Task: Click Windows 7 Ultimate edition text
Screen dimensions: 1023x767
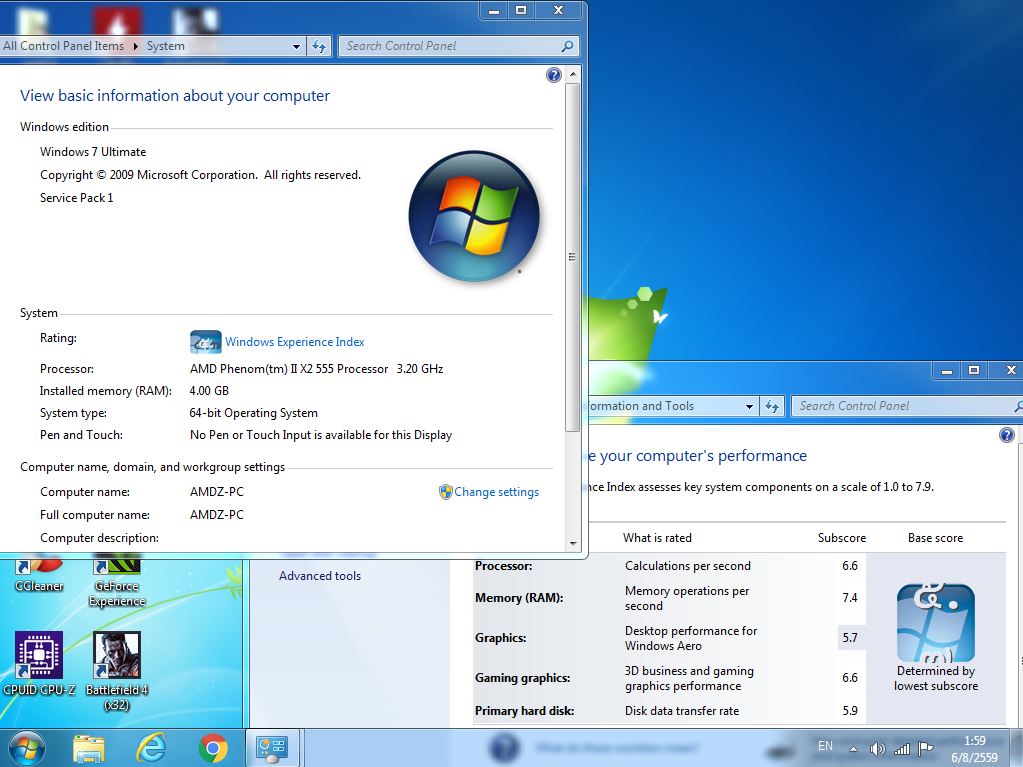Action: pos(93,152)
